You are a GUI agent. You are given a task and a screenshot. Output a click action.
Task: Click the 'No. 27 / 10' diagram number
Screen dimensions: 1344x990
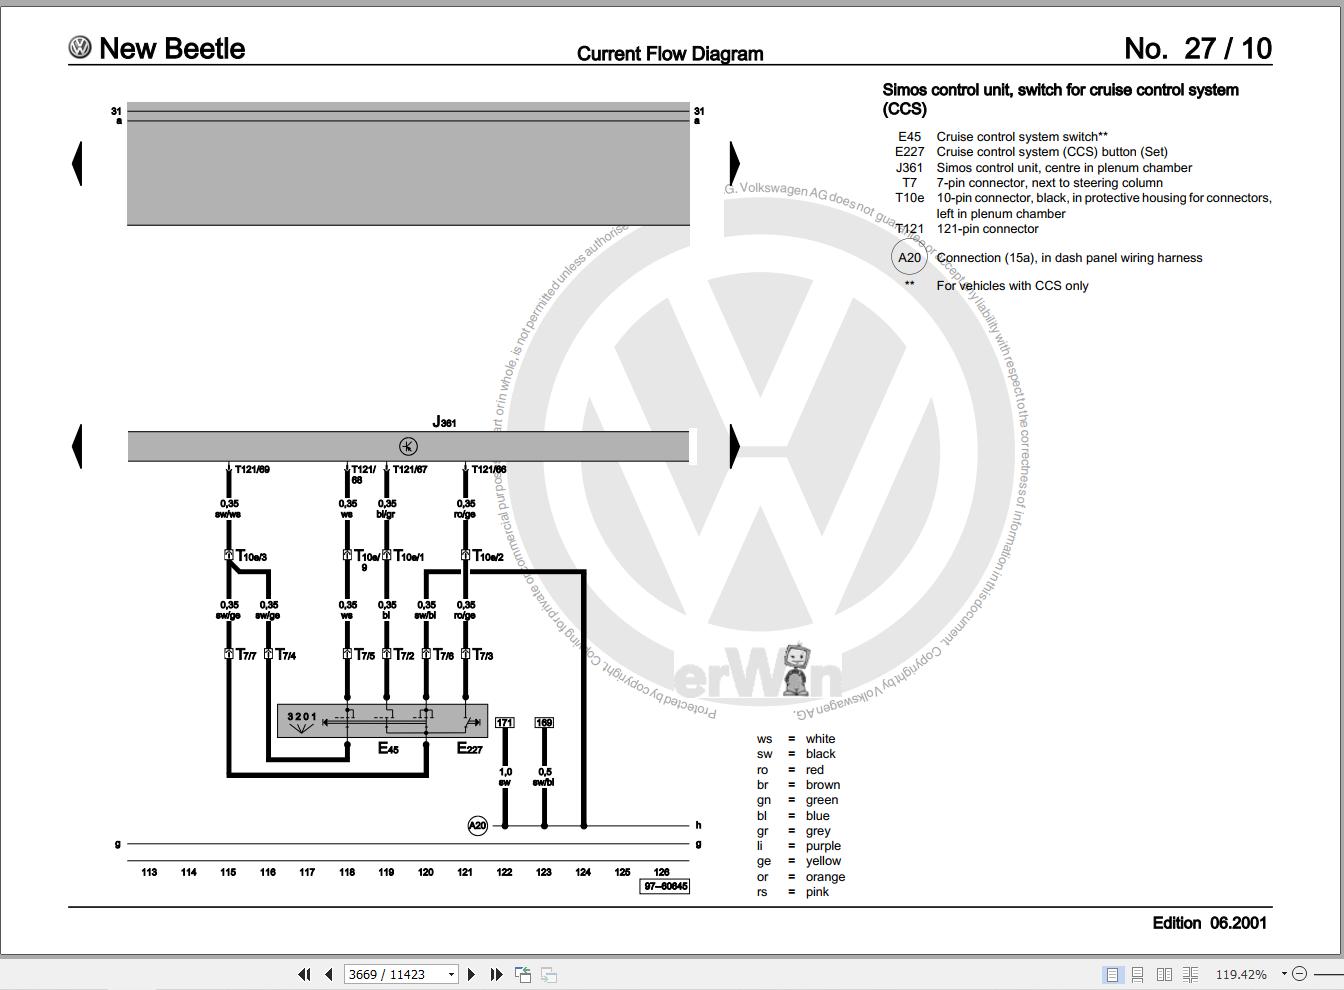1198,48
